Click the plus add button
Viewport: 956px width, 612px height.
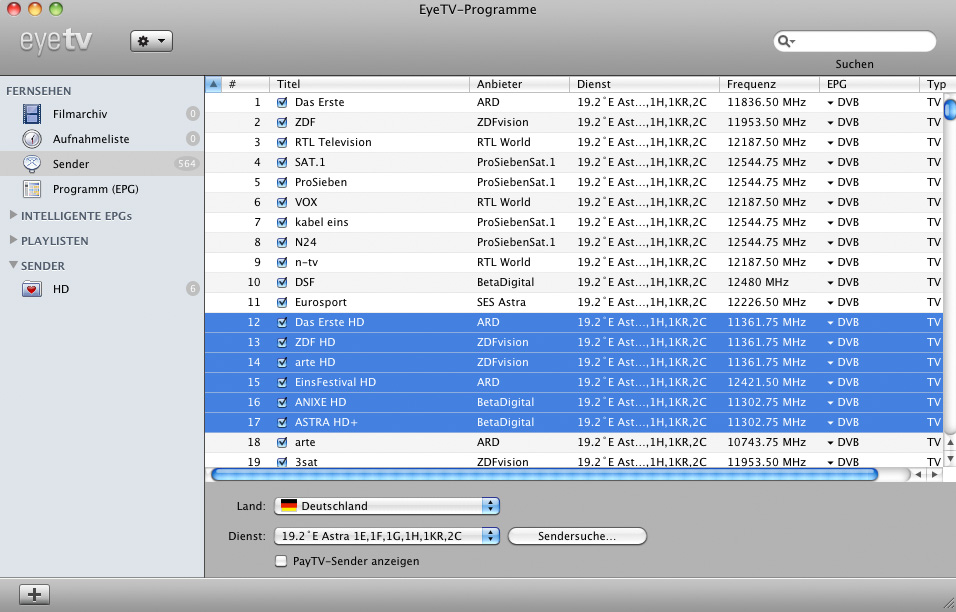pyautogui.click(x=34, y=594)
